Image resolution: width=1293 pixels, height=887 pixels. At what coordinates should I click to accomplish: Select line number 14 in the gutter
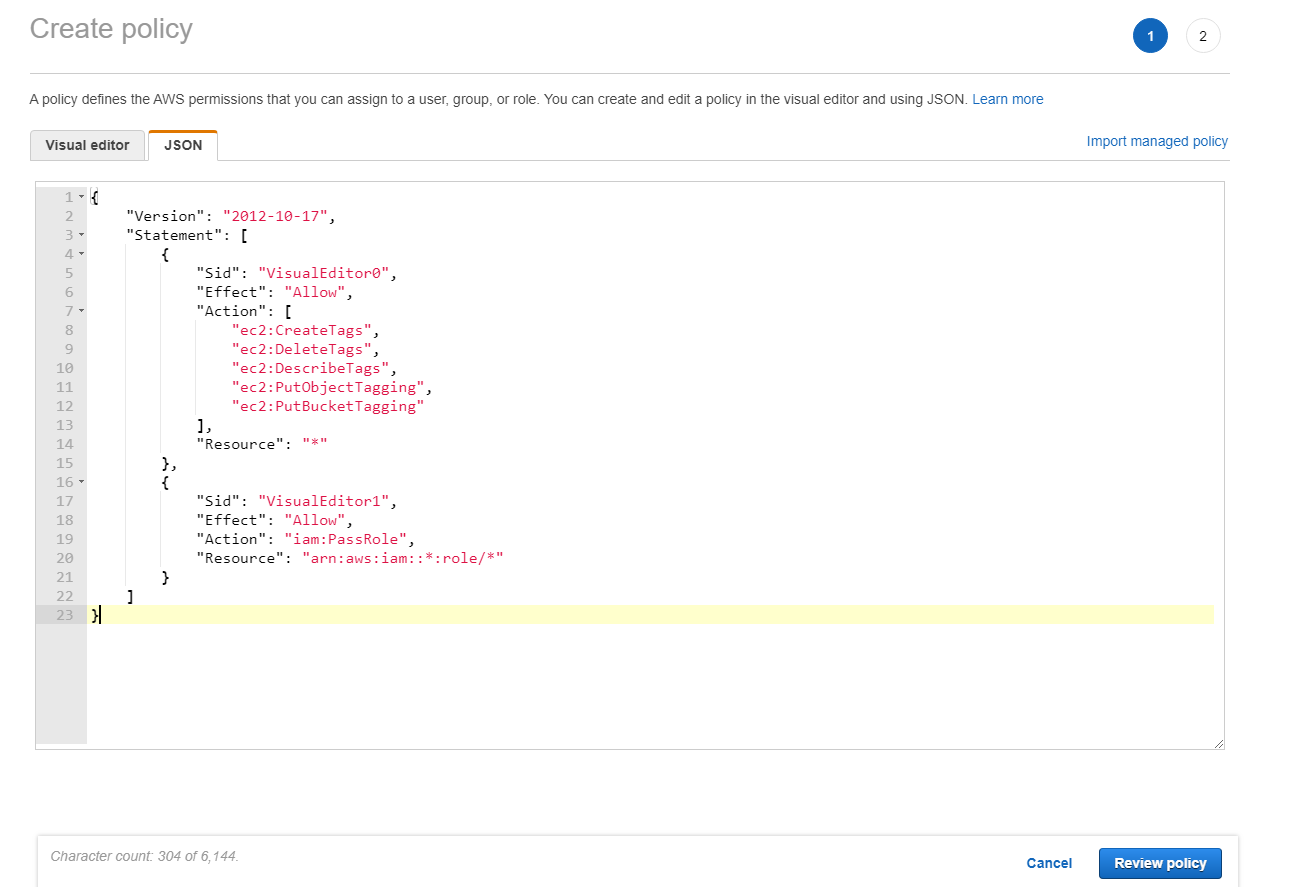tap(64, 444)
